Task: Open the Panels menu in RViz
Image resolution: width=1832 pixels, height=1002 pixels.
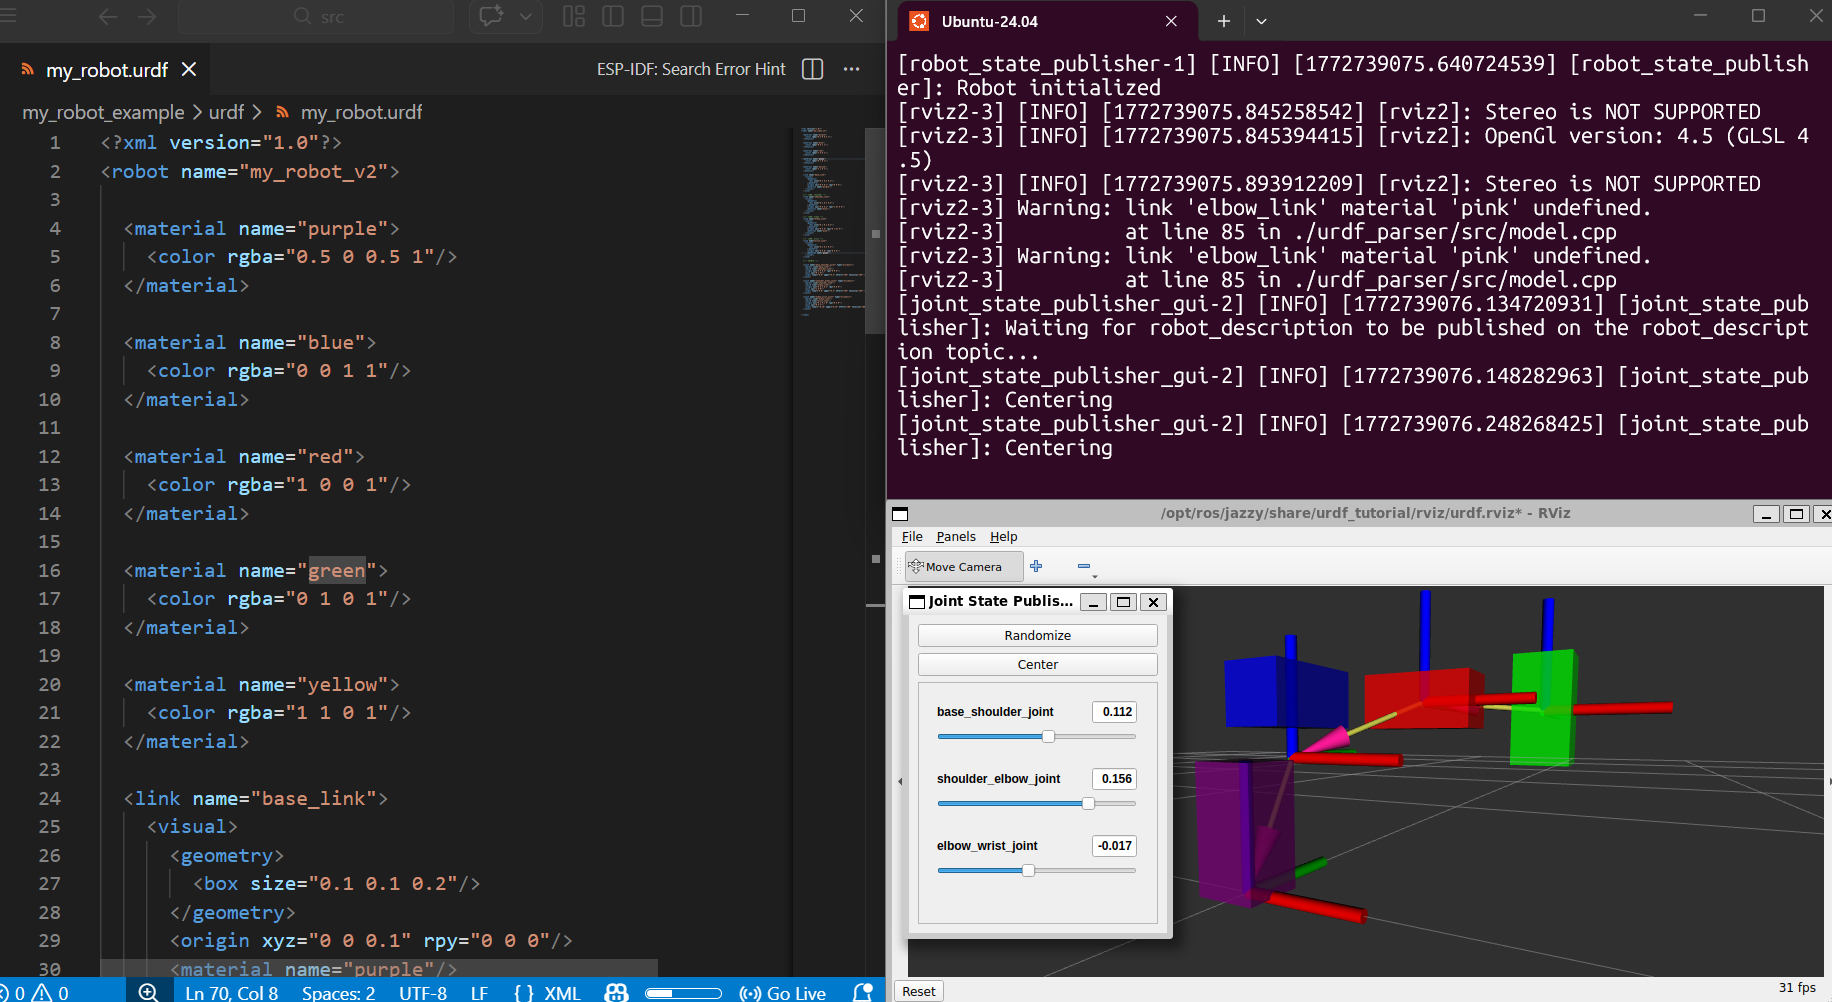Action: 955,537
